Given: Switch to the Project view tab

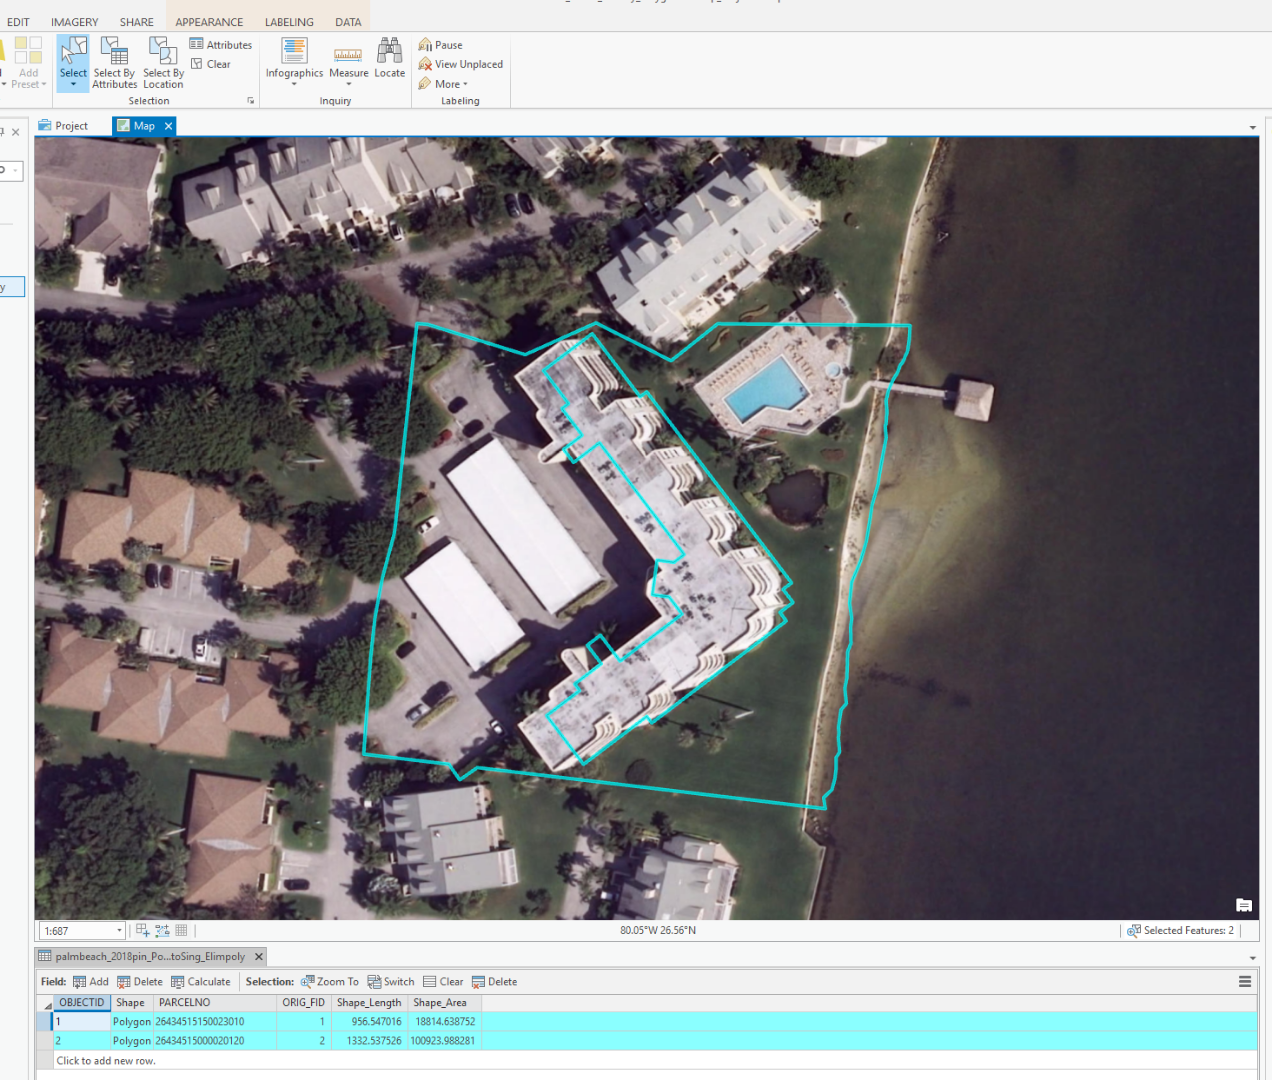Looking at the screenshot, I should 63,126.
